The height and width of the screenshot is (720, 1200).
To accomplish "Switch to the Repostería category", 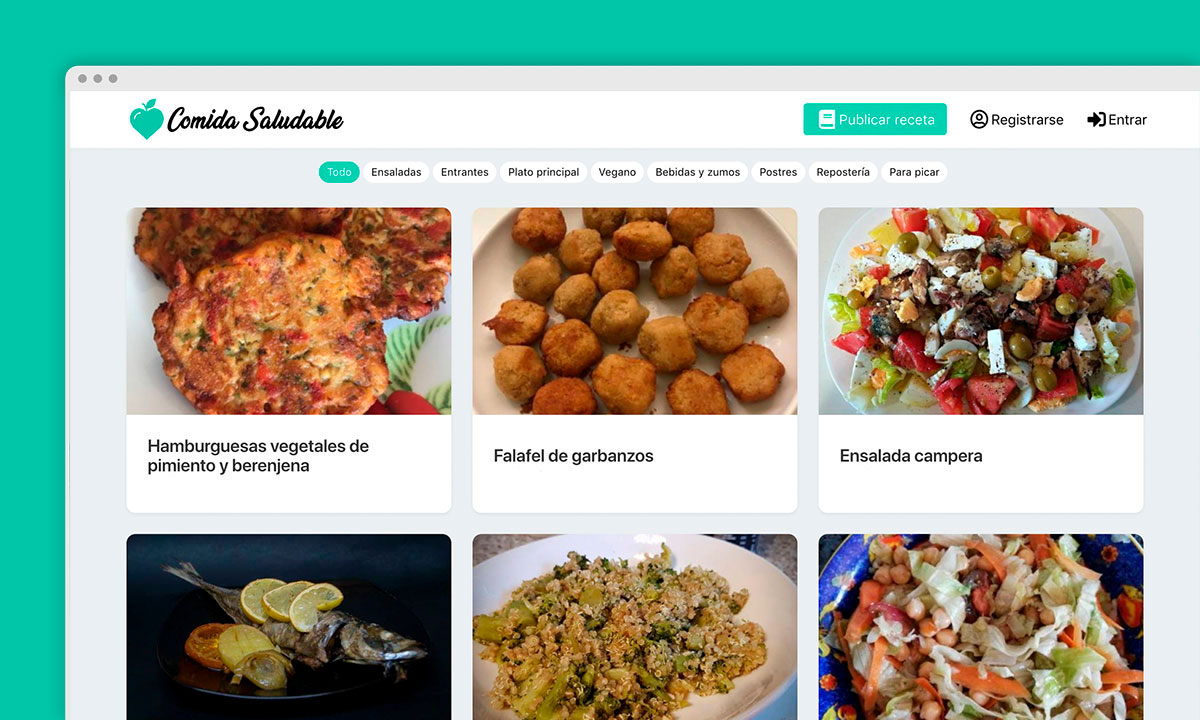I will pos(843,172).
